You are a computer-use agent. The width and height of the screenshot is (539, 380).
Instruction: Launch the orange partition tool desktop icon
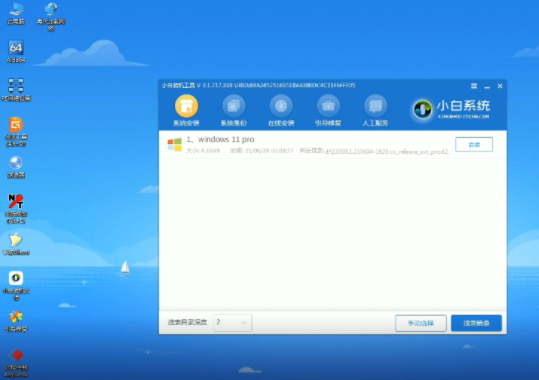point(16,132)
